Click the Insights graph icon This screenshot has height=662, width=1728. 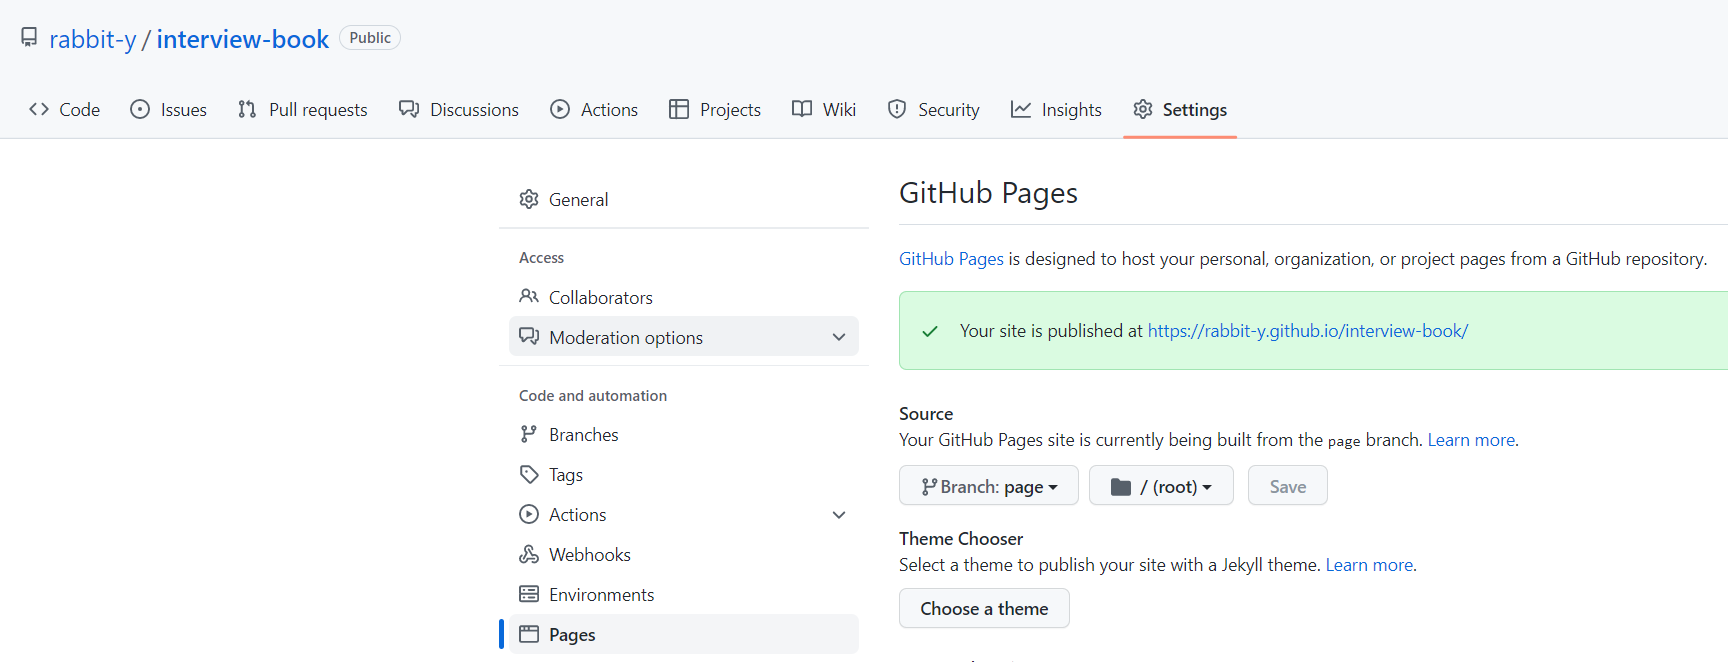[x=1020, y=109]
